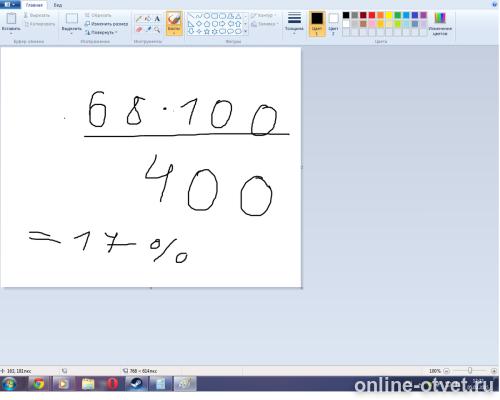The width and height of the screenshot is (500, 400).
Task: Activate the Color 1 box
Action: pos(317,23)
